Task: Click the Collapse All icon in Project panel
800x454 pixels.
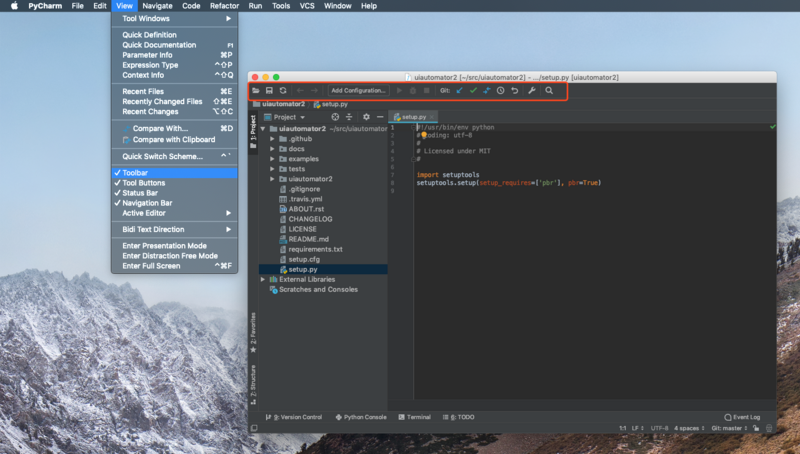Action: (x=349, y=117)
